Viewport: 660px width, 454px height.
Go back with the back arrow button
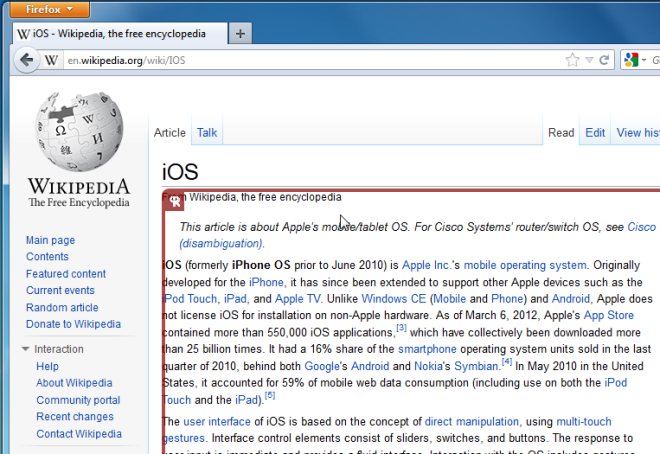(27, 60)
